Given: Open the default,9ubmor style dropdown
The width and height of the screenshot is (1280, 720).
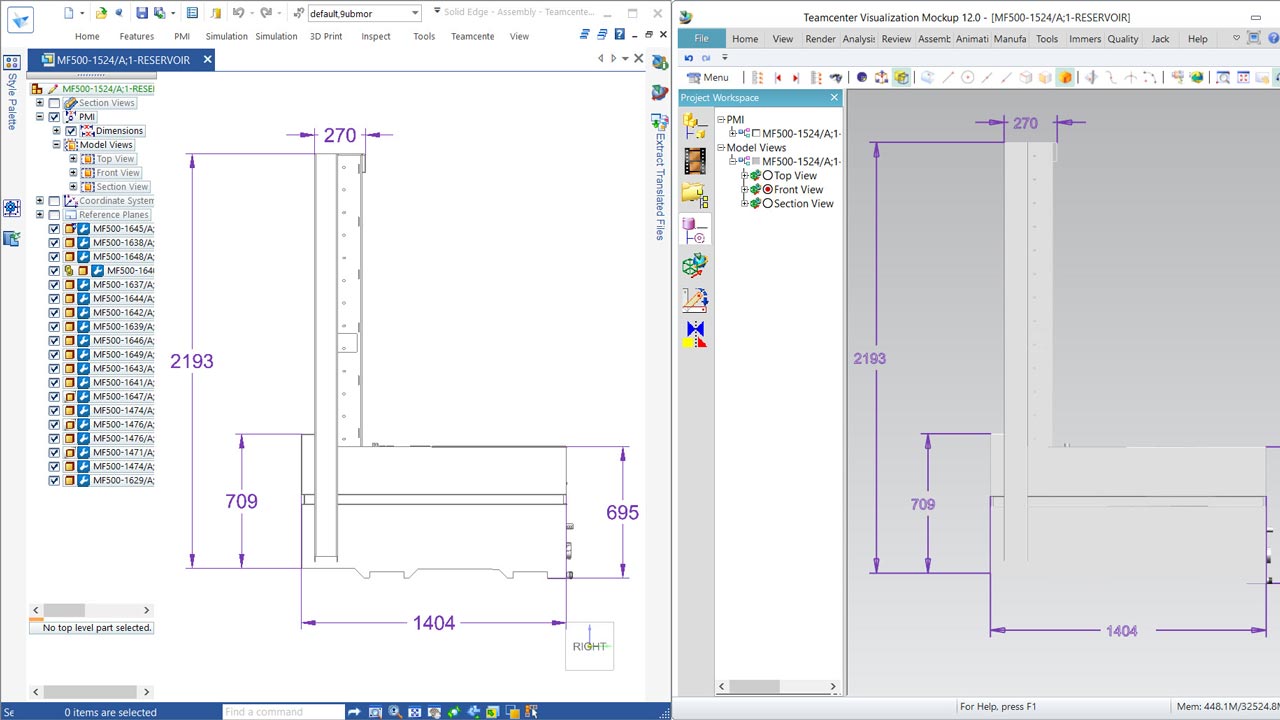Looking at the screenshot, I should 415,13.
